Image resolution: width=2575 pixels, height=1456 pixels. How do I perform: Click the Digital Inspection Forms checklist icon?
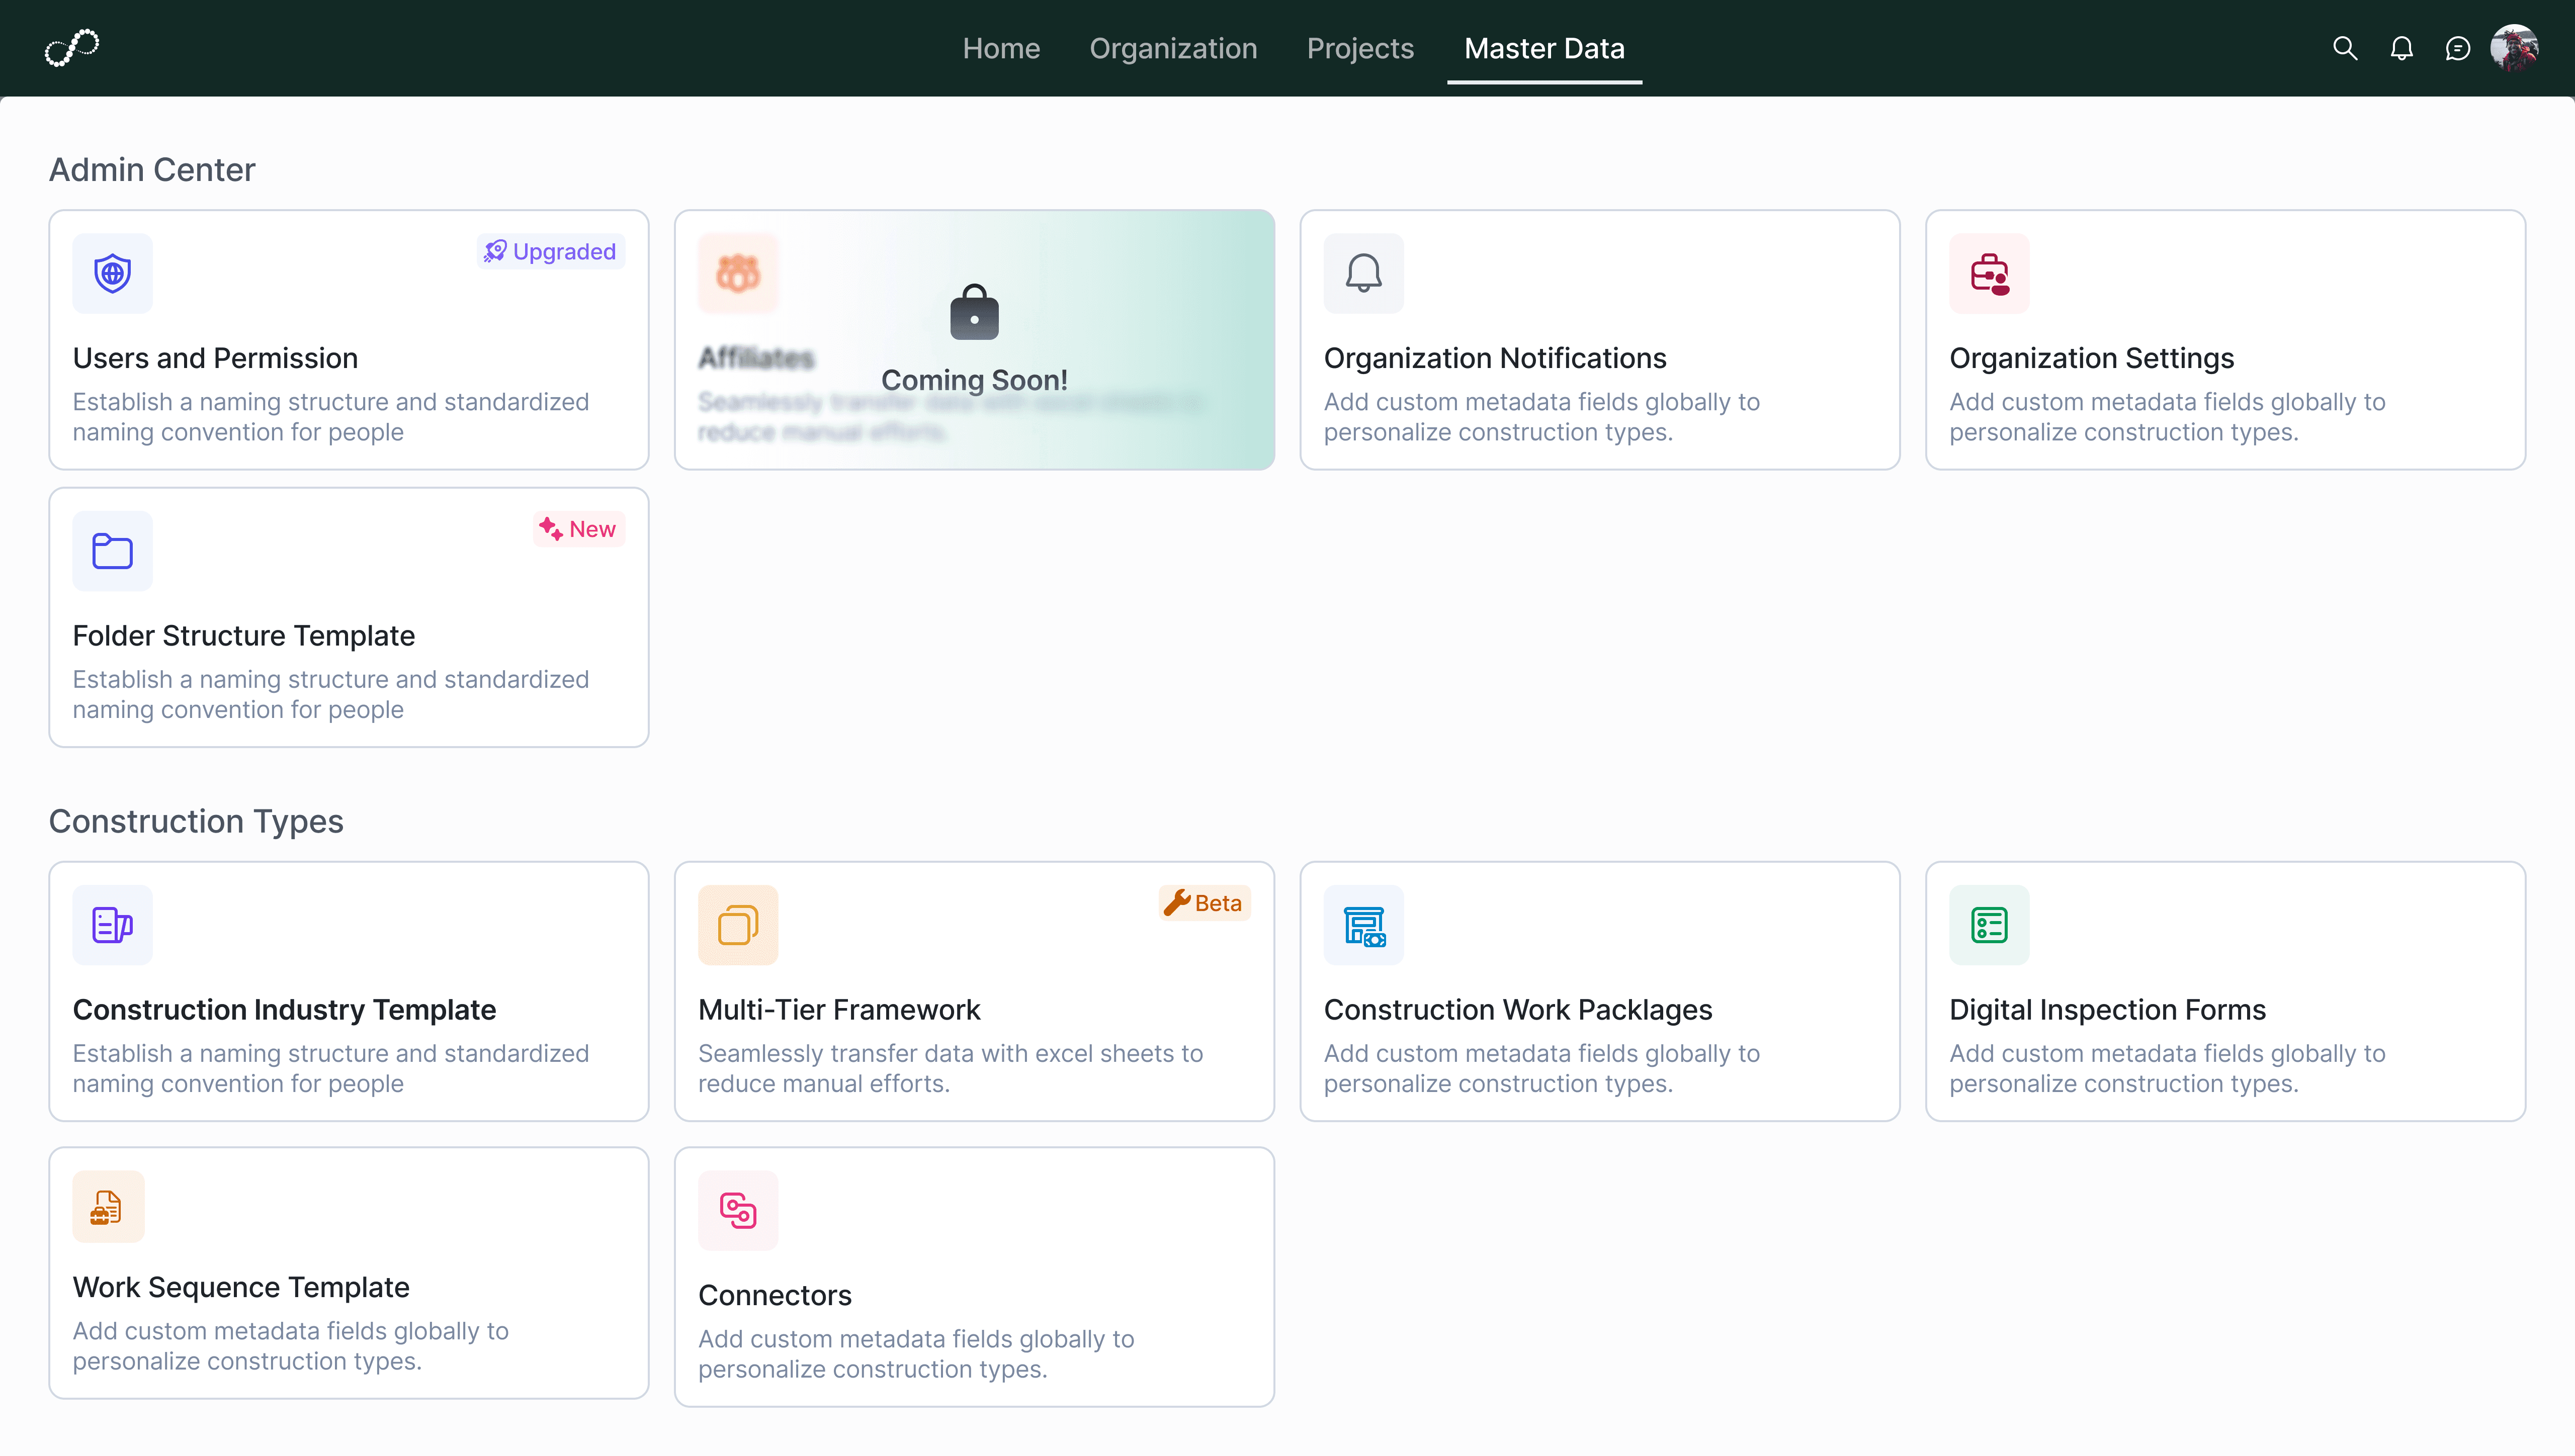[x=1989, y=925]
